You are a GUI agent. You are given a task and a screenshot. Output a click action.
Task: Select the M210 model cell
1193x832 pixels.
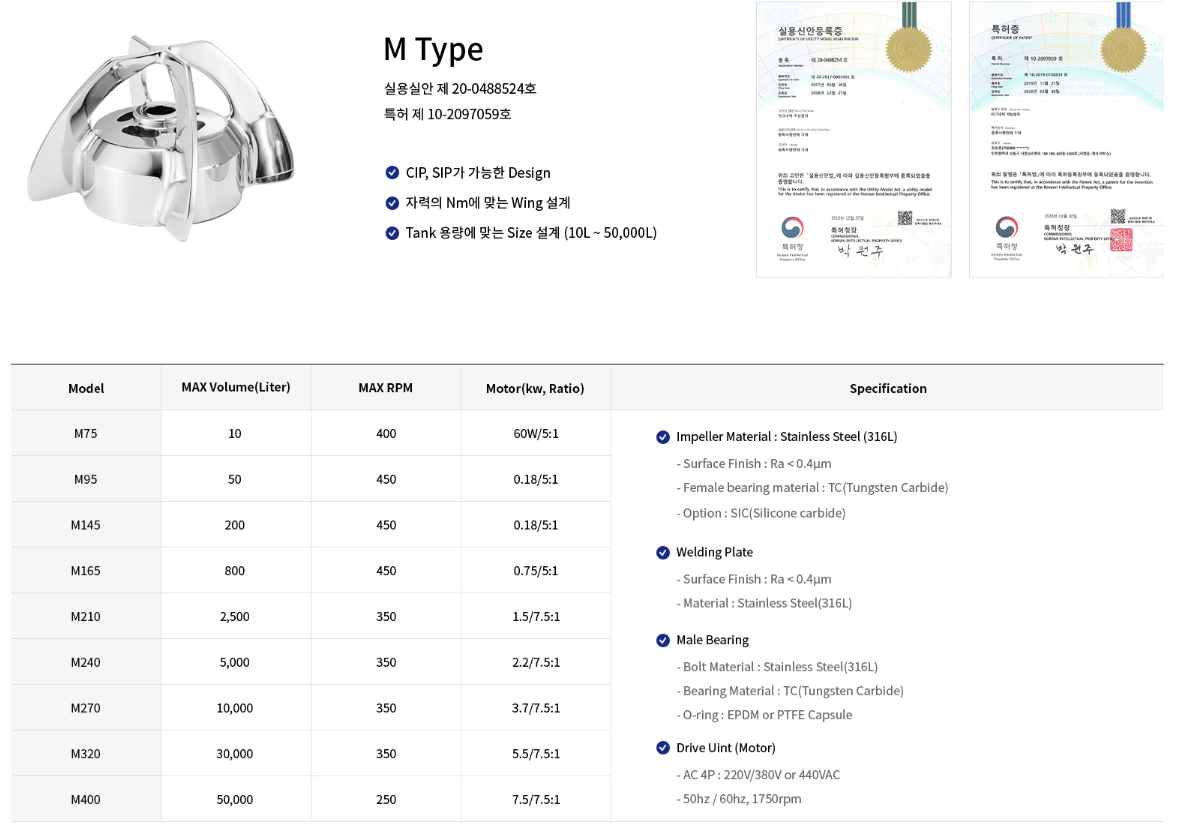point(86,616)
